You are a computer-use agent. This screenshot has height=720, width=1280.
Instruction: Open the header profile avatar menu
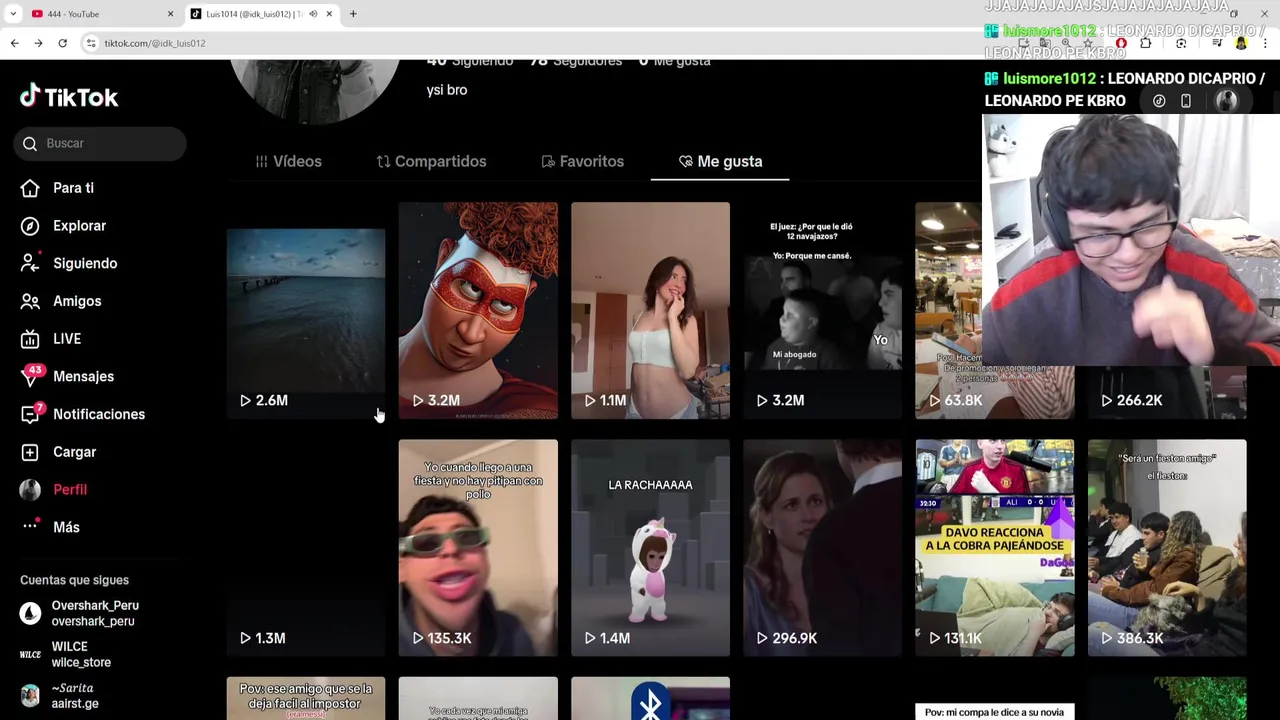point(1227,100)
